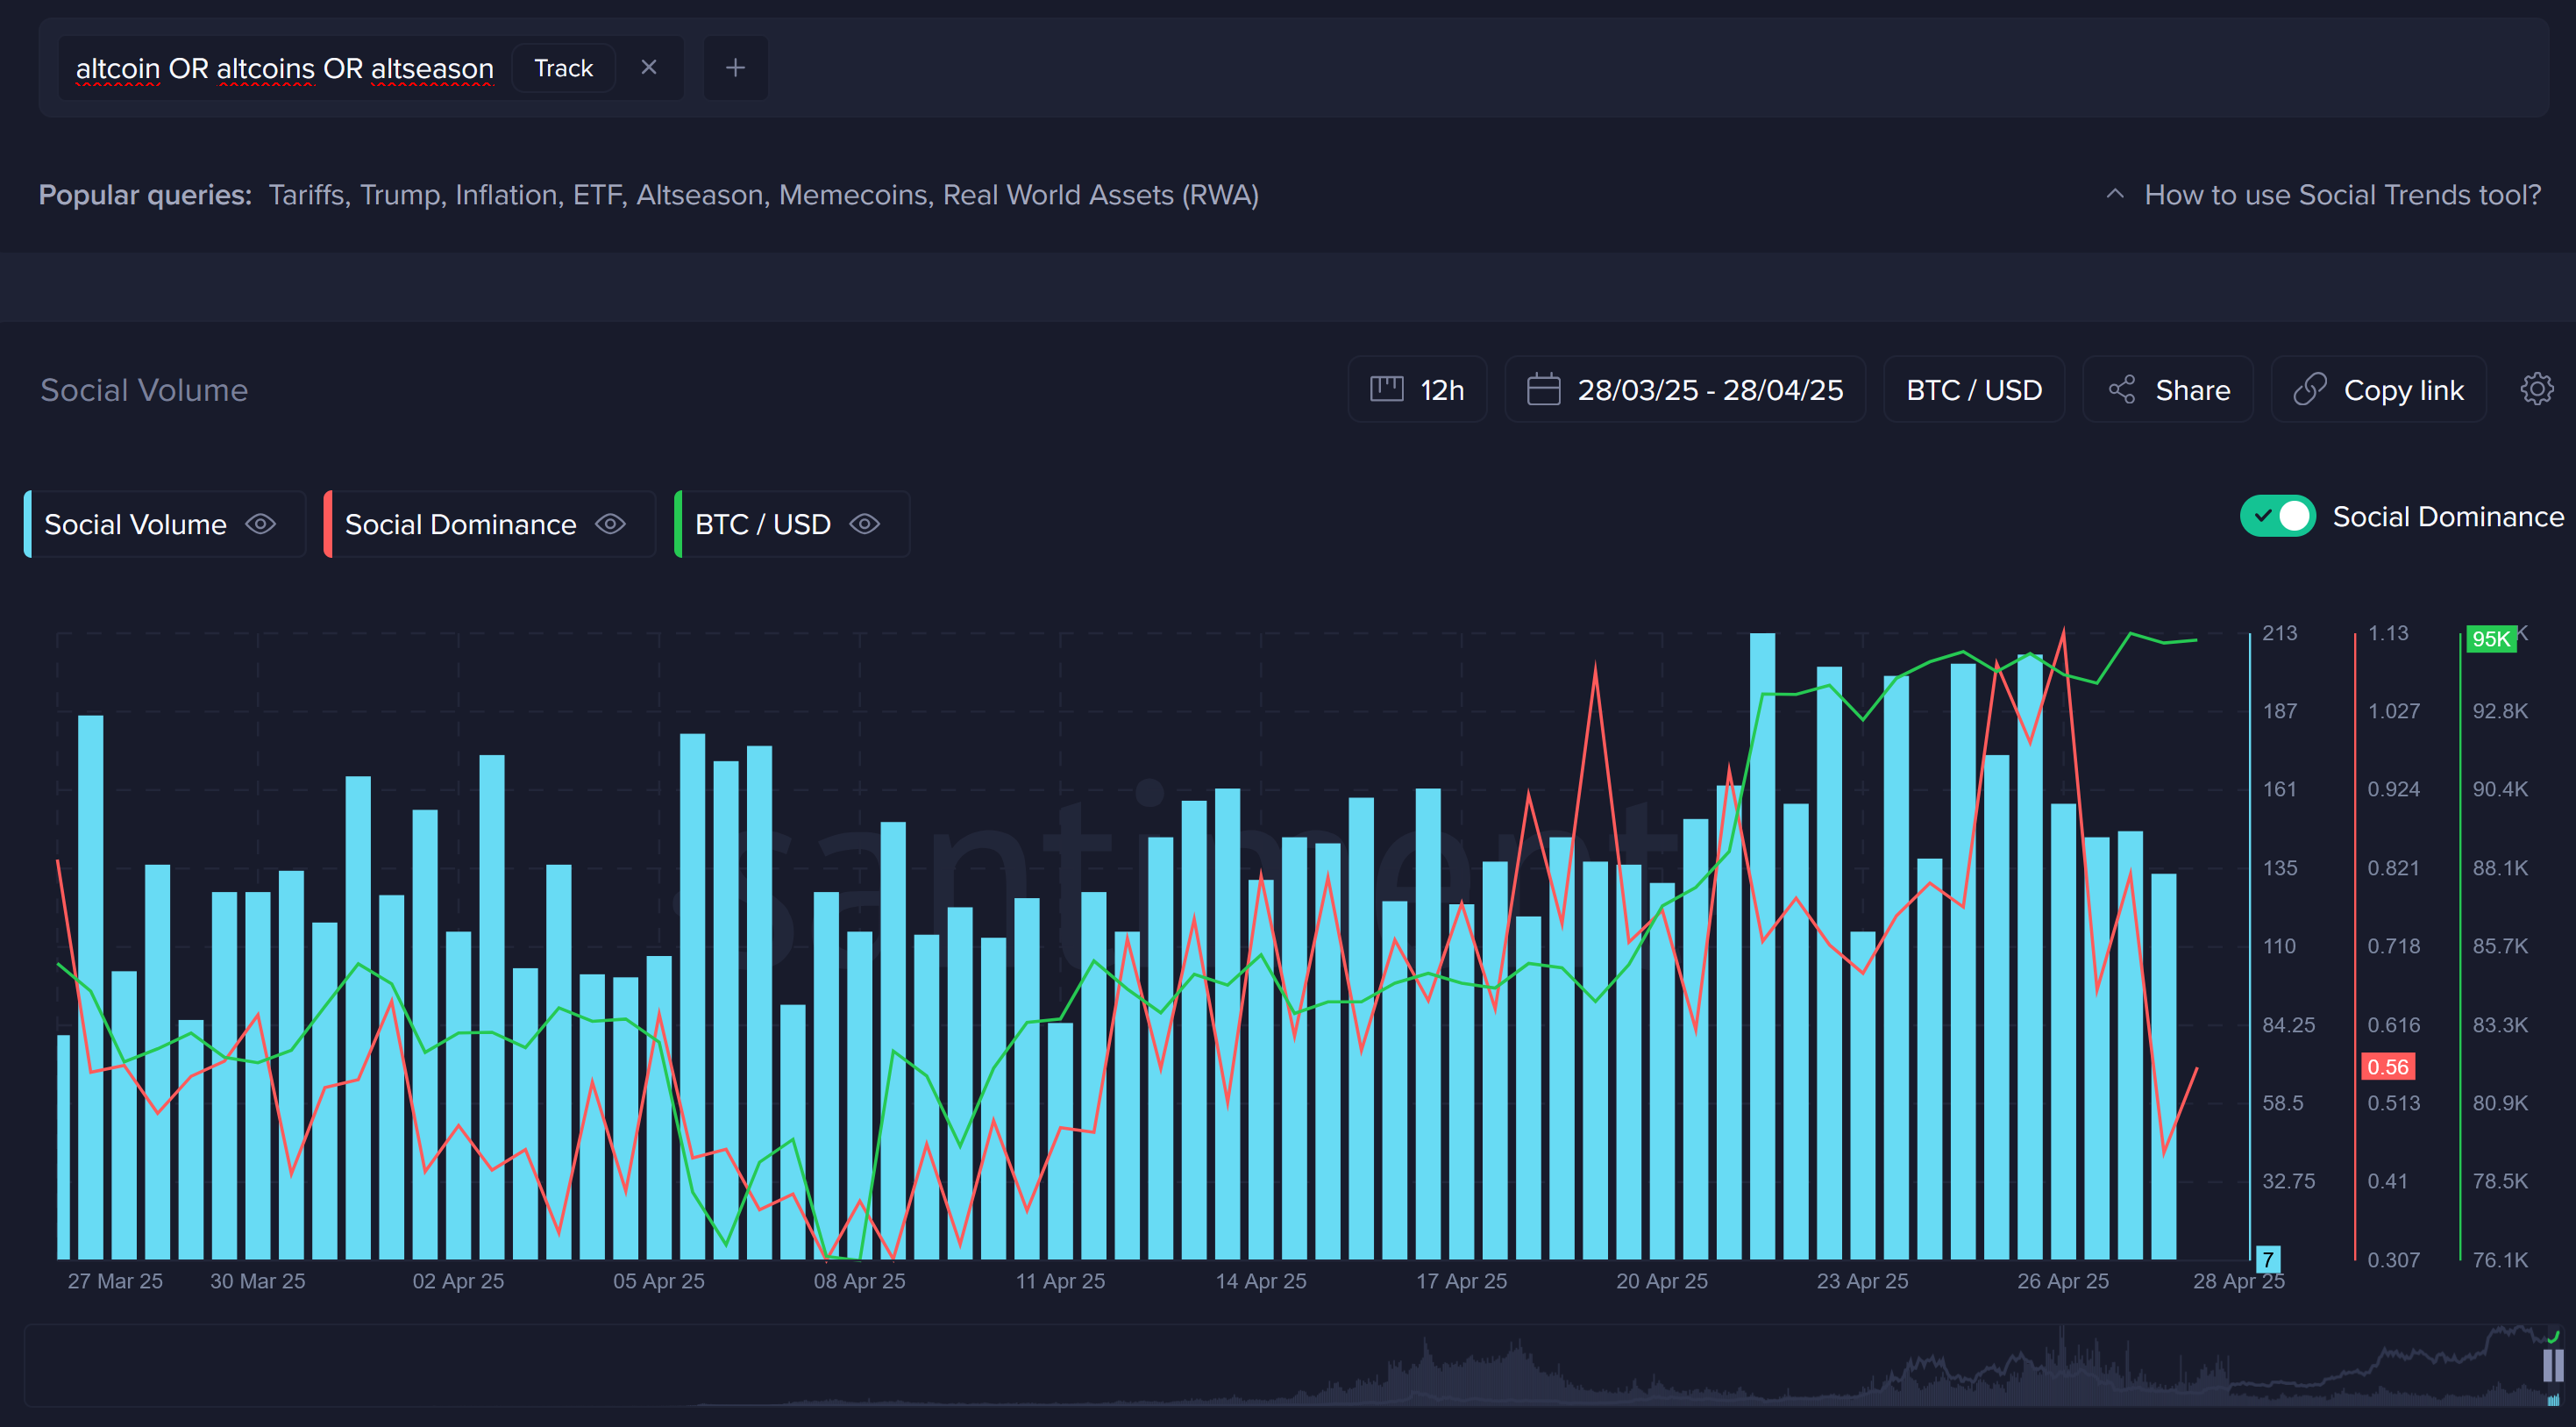The height and width of the screenshot is (1427, 2576).
Task: Toggle BTC / USD visibility eye icon
Action: [864, 524]
